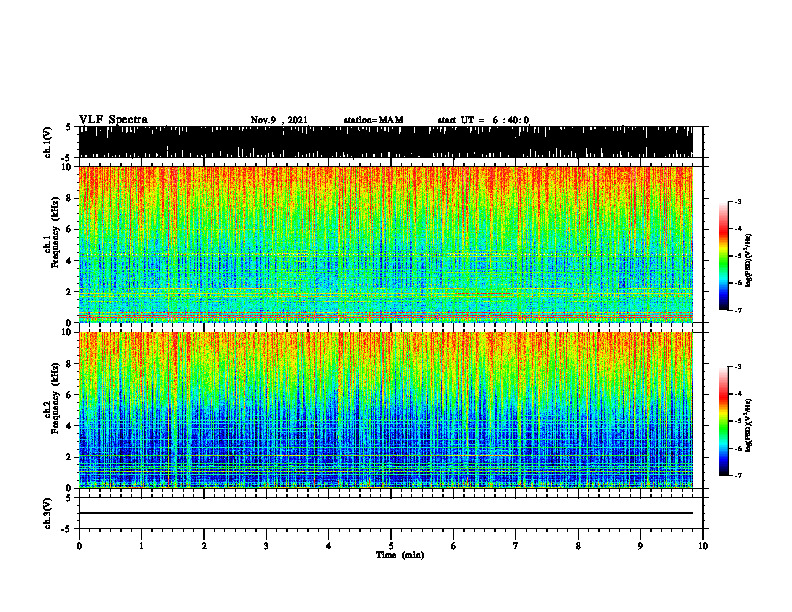Click the "ch.3(V)" axis label
The image size is (792, 612).
tap(48, 513)
